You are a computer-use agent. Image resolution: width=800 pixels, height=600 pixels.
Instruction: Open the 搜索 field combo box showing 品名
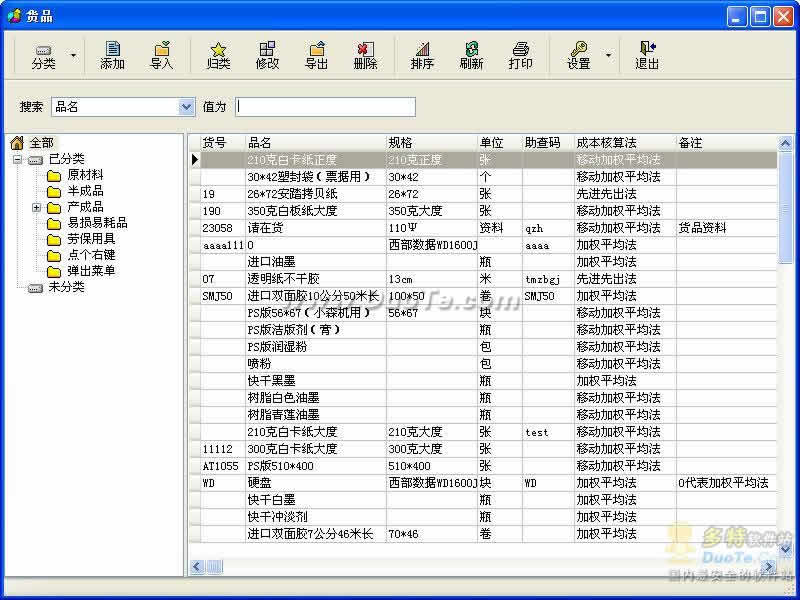[186, 107]
